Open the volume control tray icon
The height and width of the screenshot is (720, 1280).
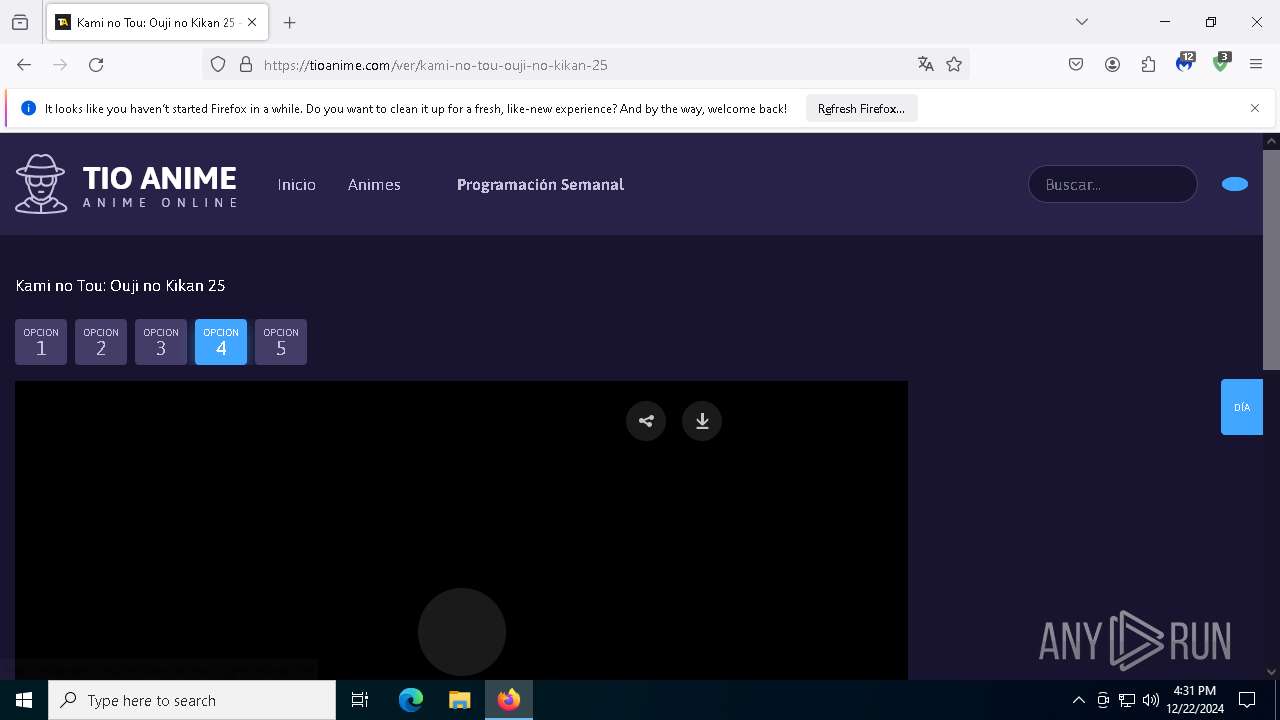point(1151,700)
